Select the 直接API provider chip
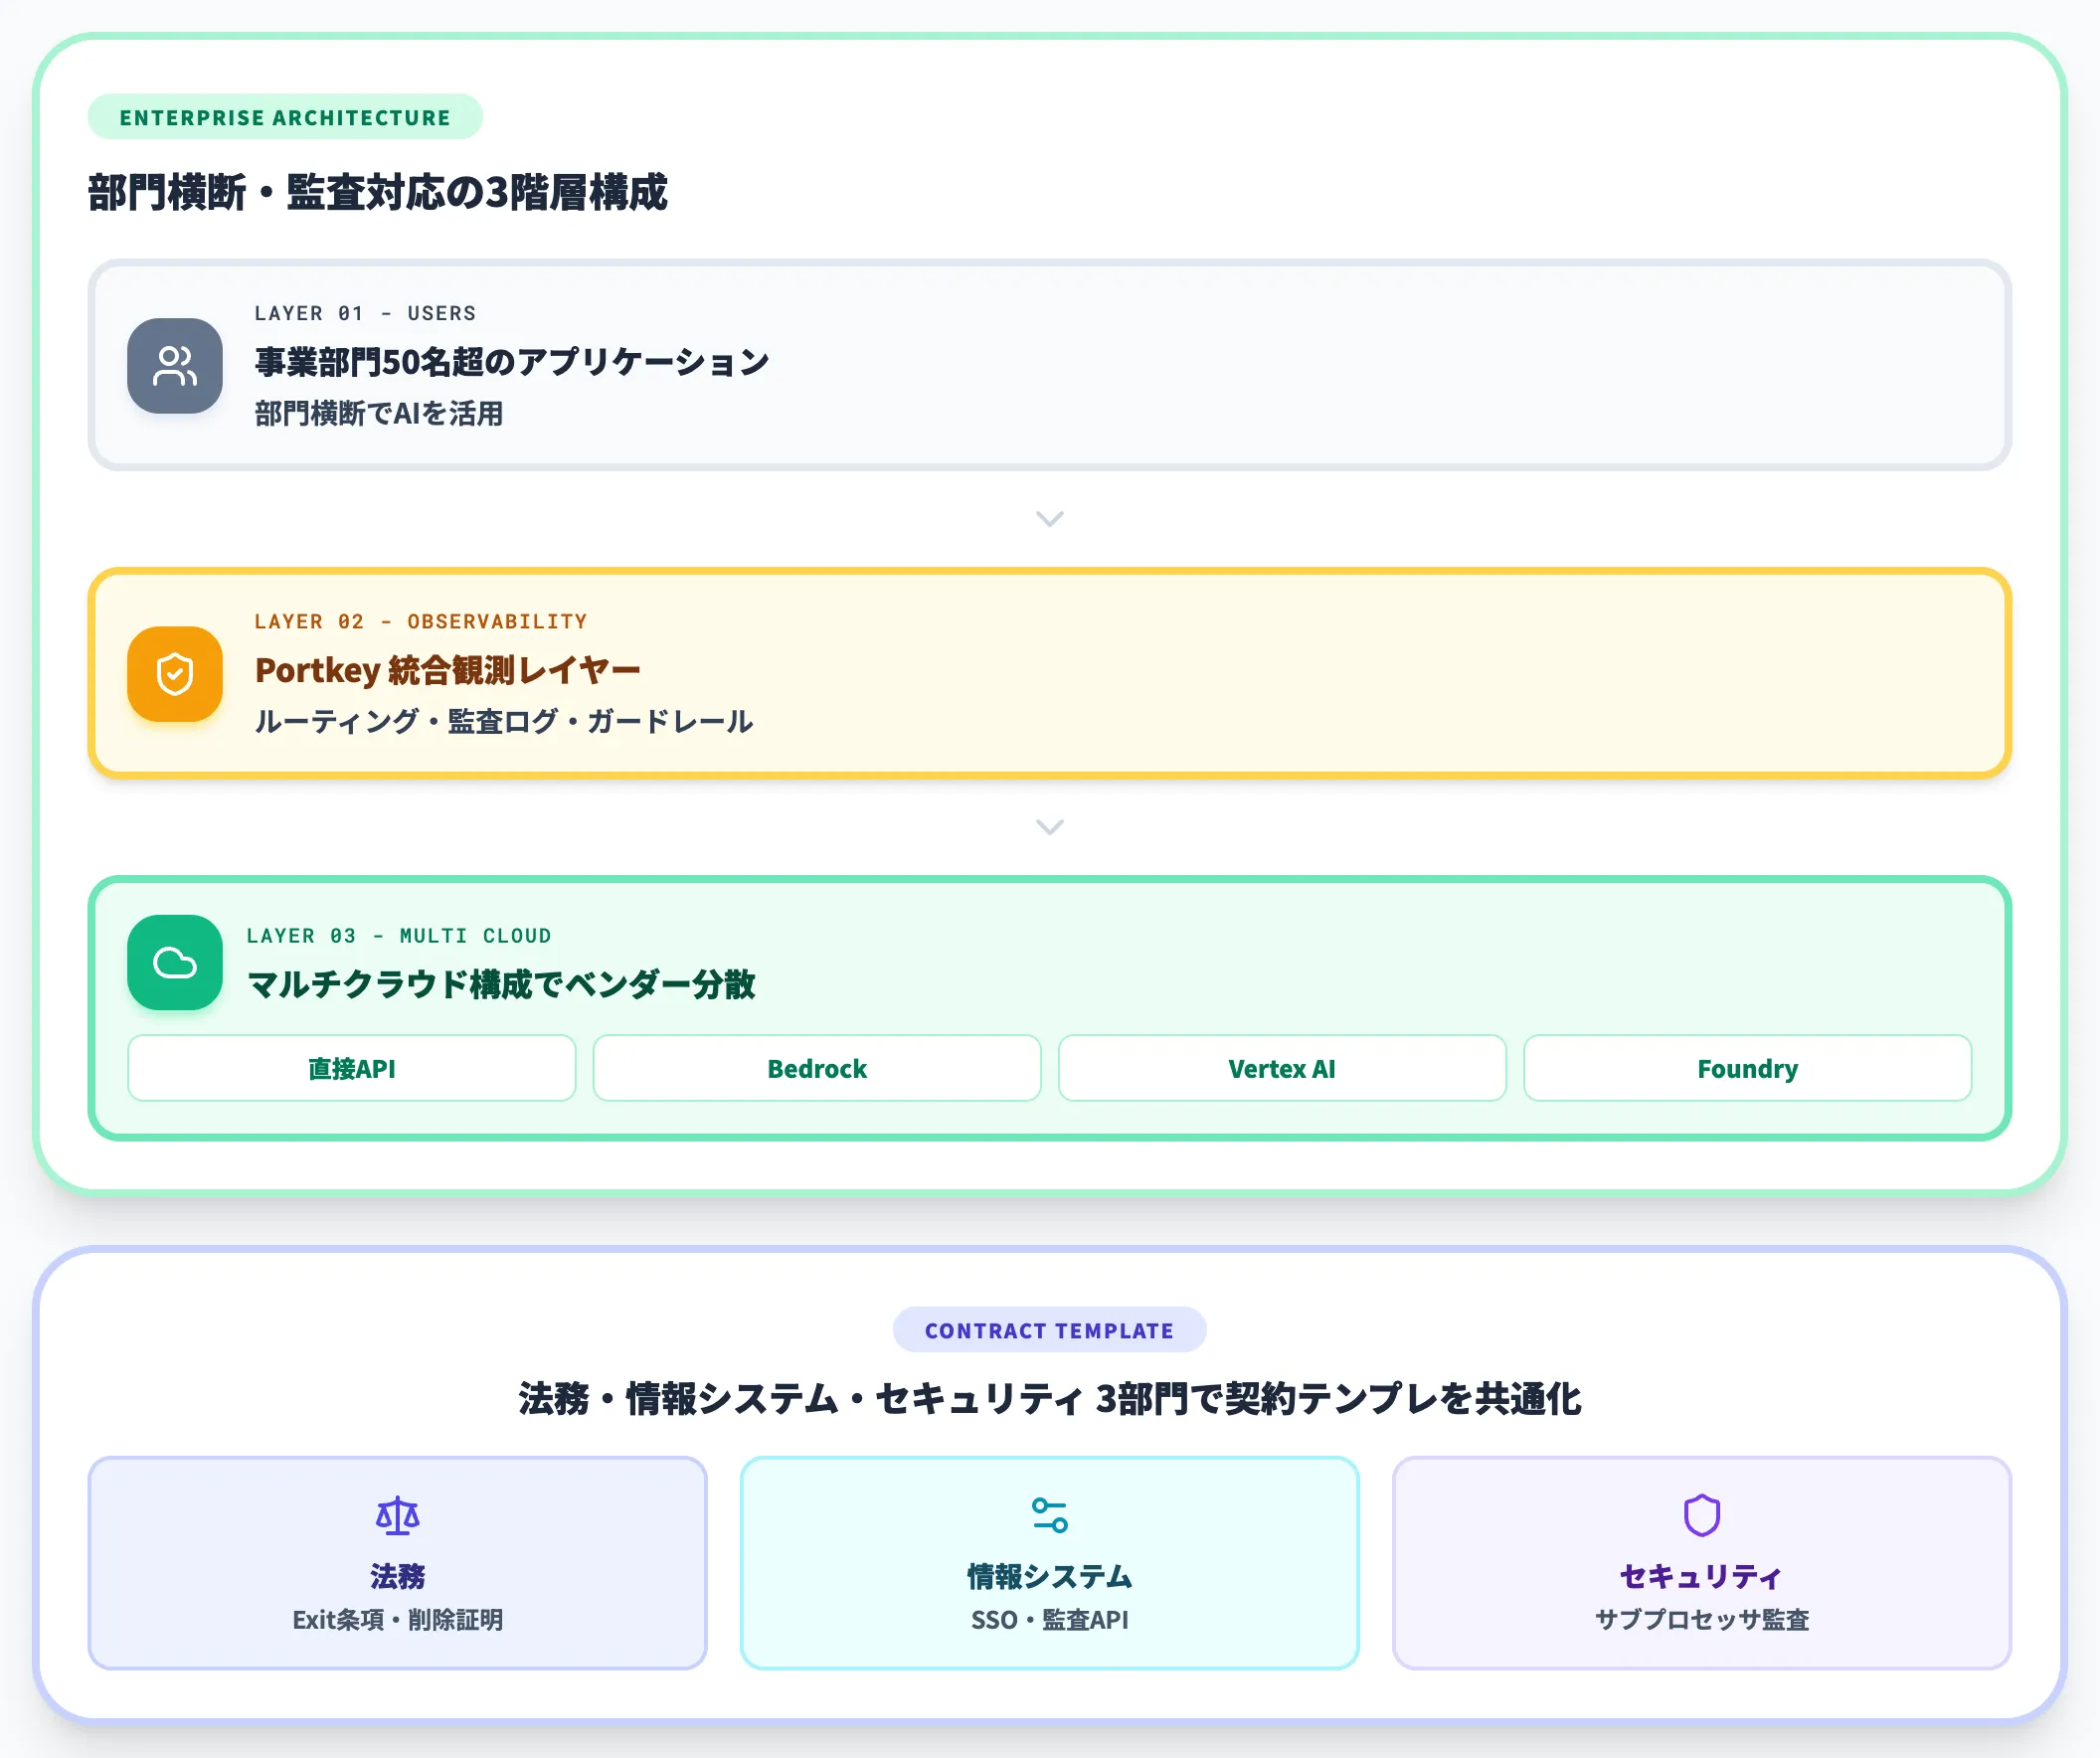The image size is (2100, 1758). (352, 1068)
